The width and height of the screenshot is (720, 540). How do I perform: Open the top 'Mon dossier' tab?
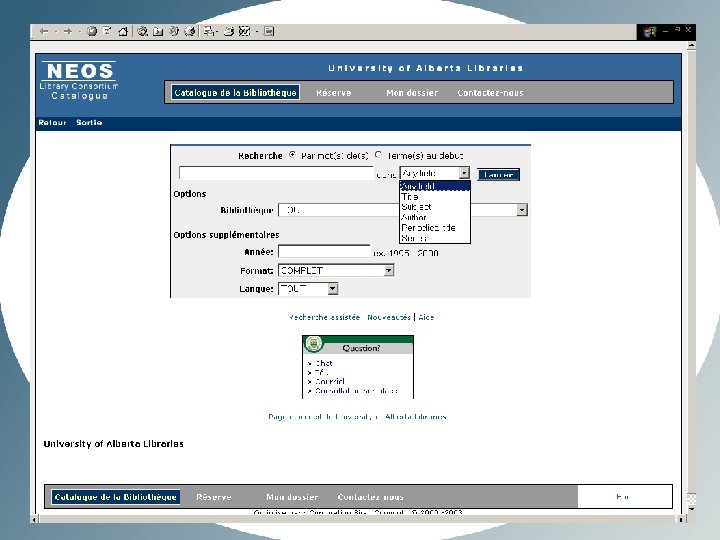click(x=412, y=93)
